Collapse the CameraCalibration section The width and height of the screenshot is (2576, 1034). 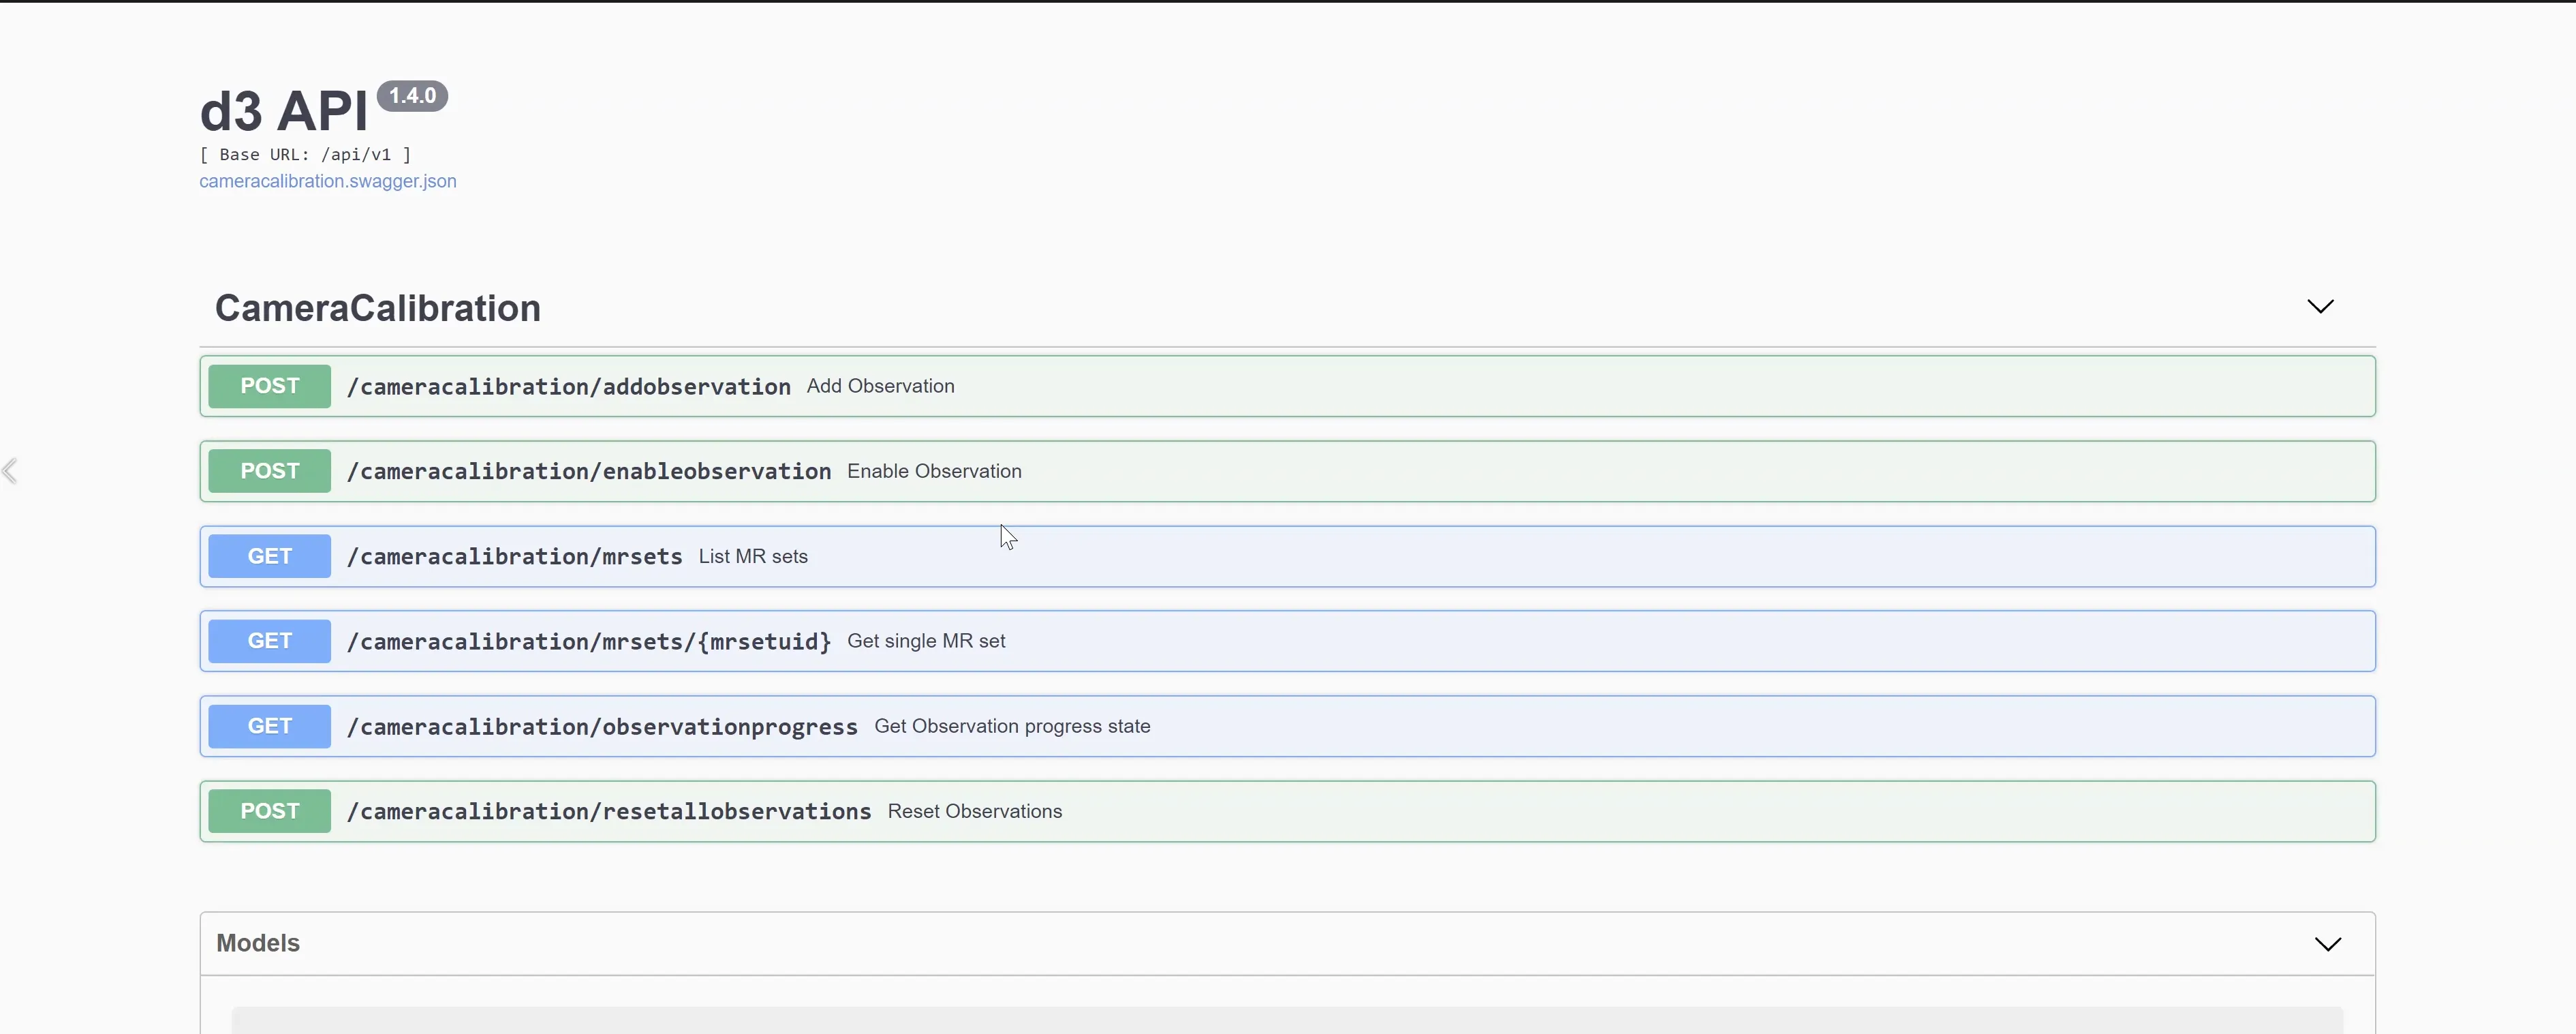point(2321,306)
